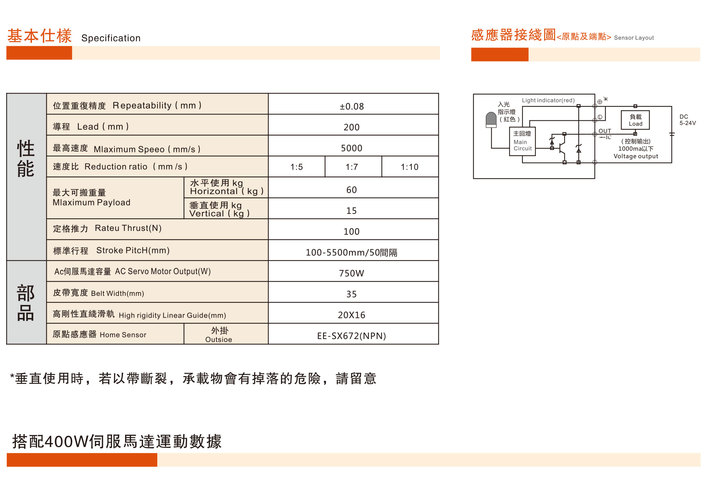
Task: Click the 'Light indicator(red)' caption
Action: pyautogui.click(x=548, y=100)
